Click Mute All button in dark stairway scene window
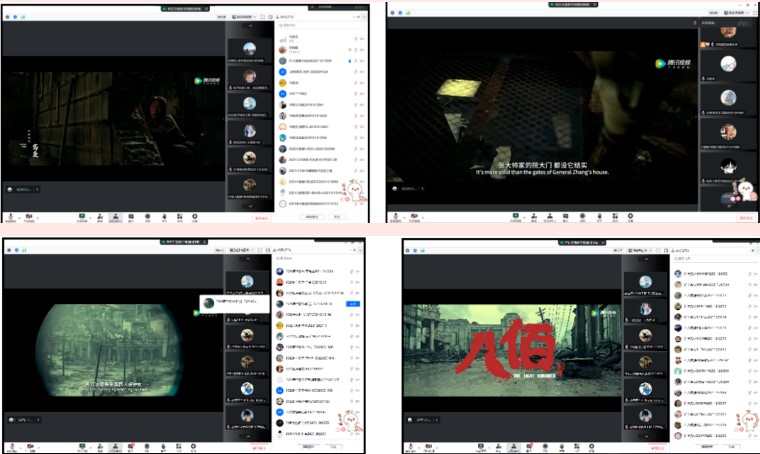The image size is (760, 454). pos(312,217)
